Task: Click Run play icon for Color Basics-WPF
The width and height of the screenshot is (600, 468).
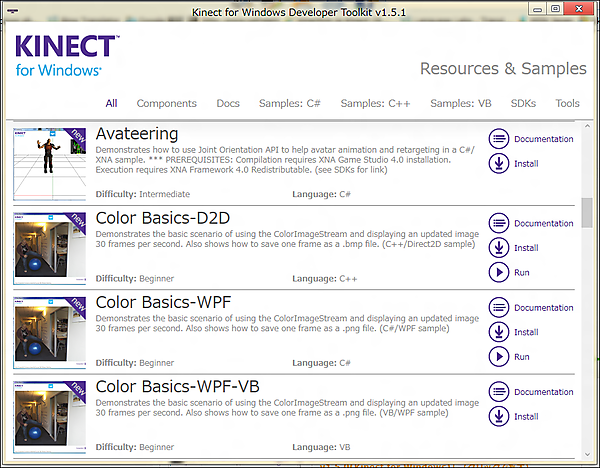Action: pos(499,356)
